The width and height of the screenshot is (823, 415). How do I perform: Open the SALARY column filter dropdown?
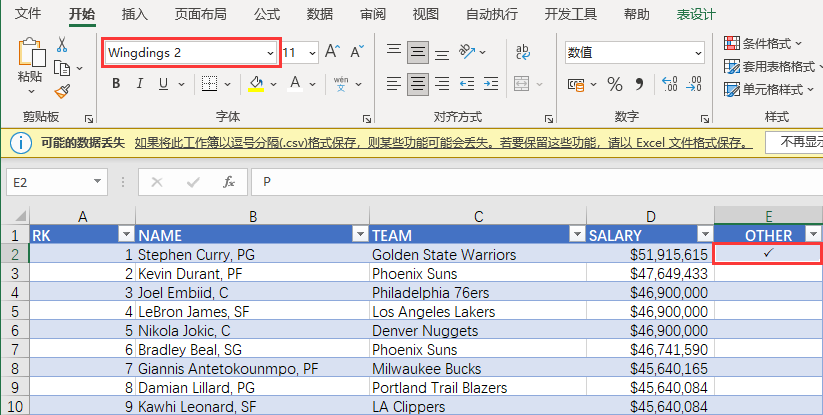[x=705, y=235]
